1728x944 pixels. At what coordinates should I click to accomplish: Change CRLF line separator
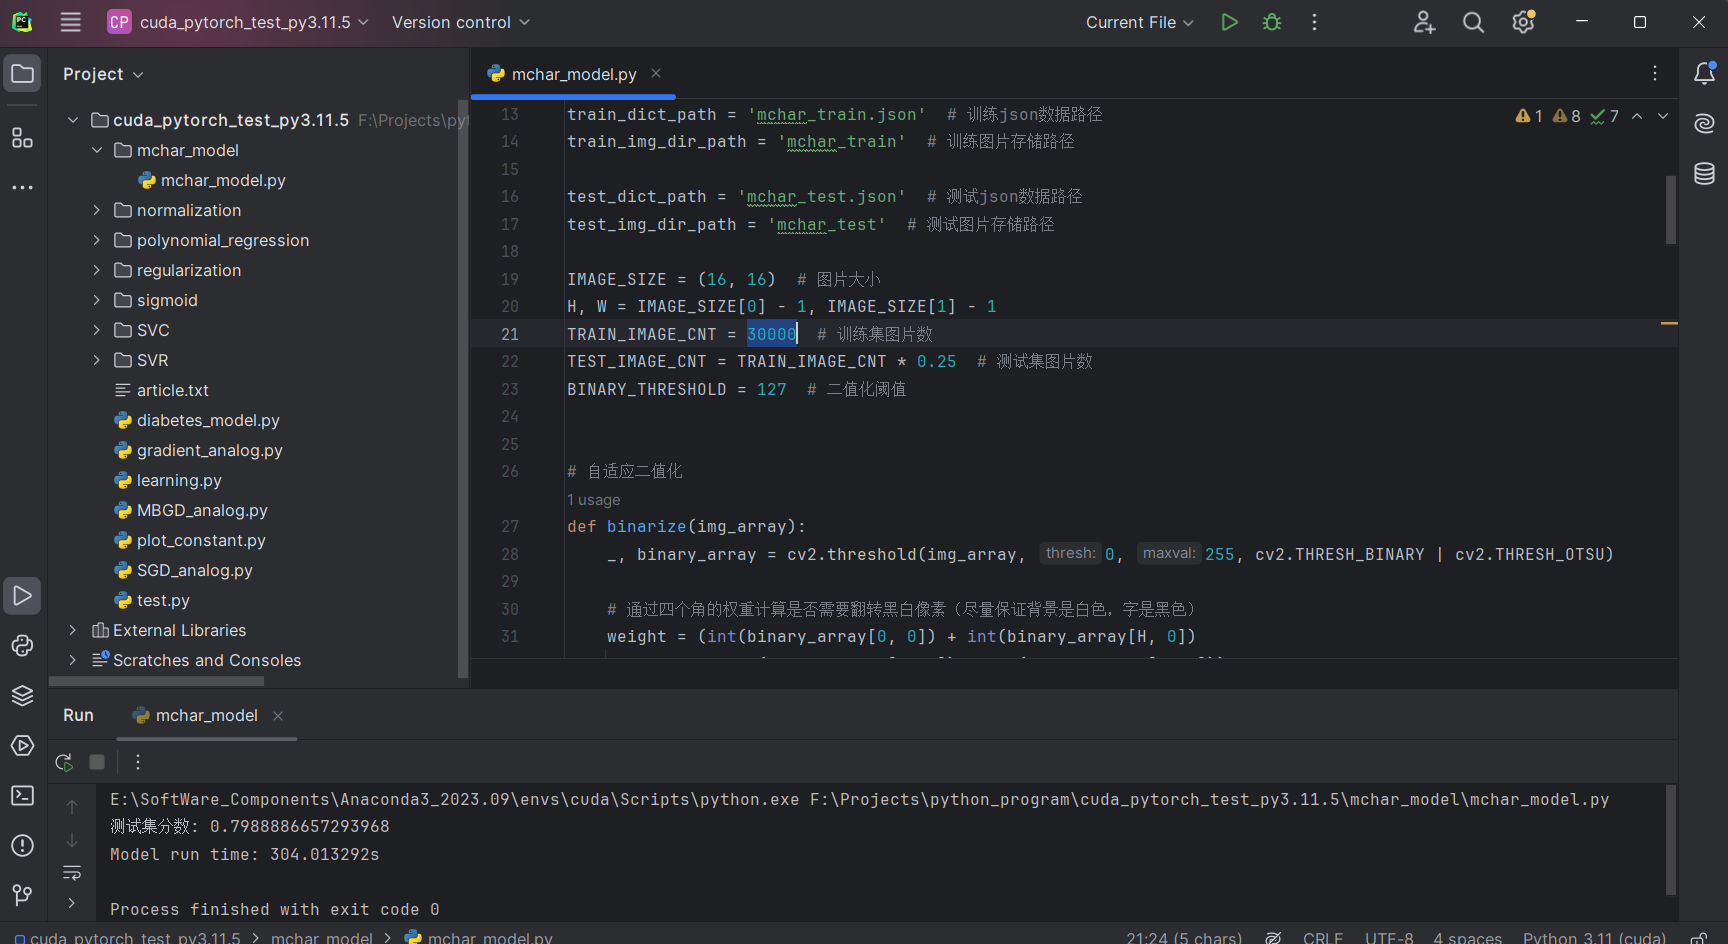[x=1323, y=937]
